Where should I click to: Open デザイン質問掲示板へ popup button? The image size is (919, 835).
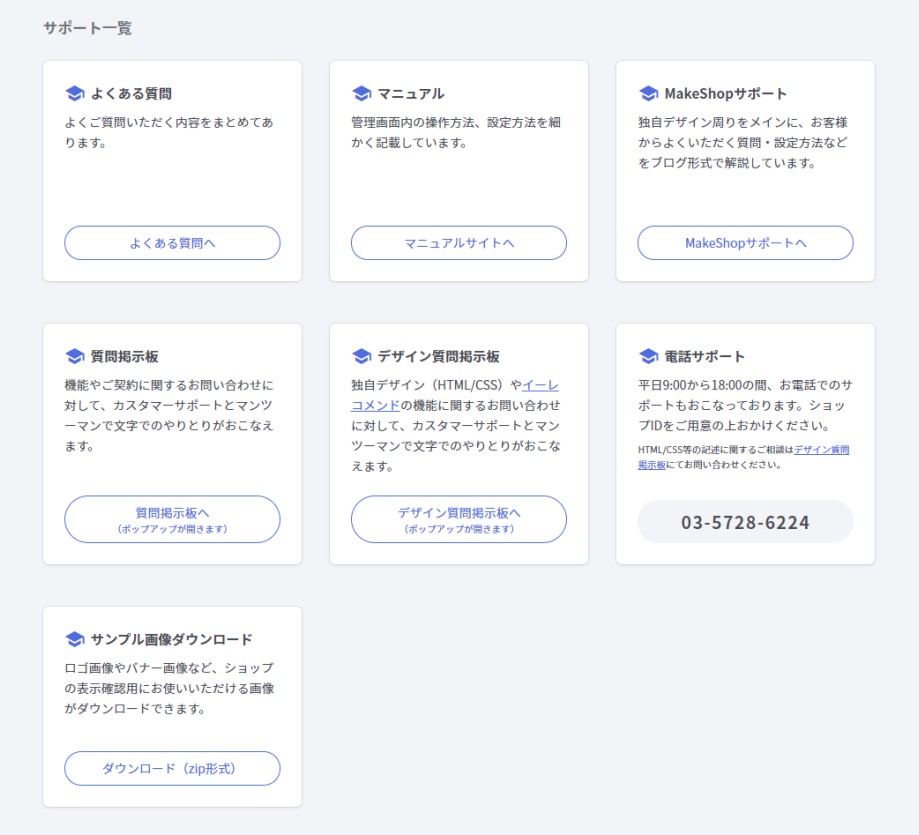pos(459,519)
